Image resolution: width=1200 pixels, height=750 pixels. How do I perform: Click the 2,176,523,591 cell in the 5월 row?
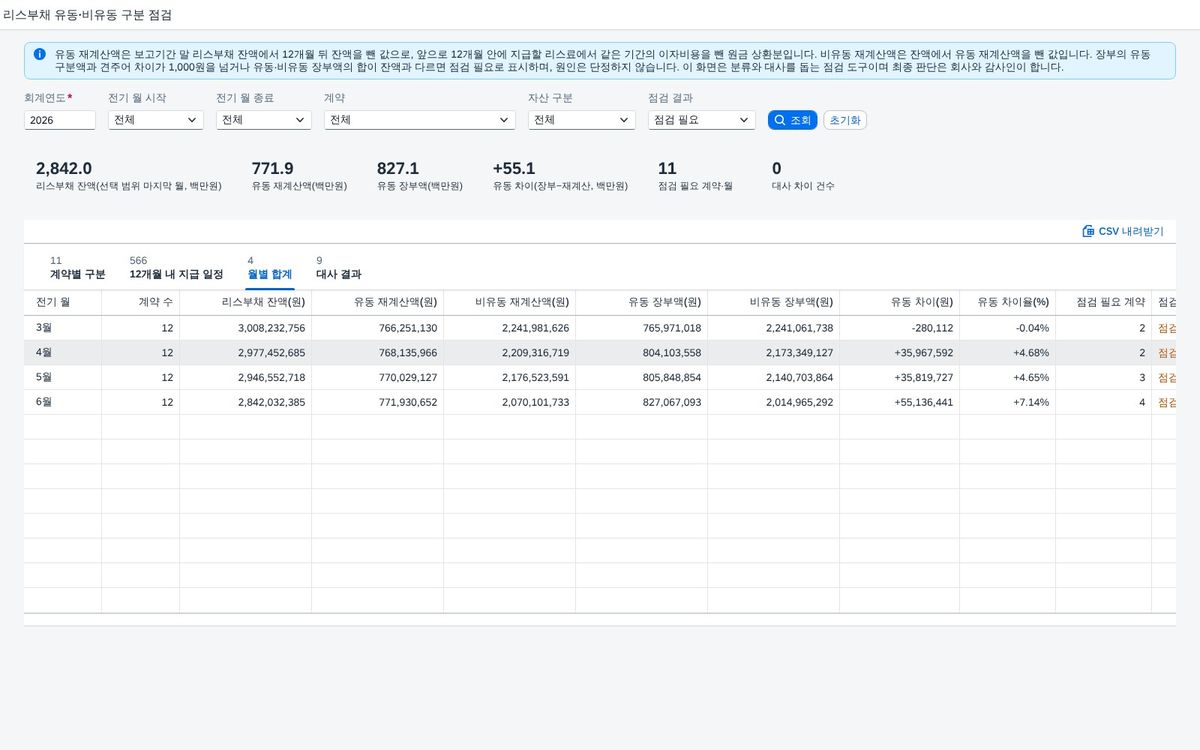pyautogui.click(x=510, y=378)
